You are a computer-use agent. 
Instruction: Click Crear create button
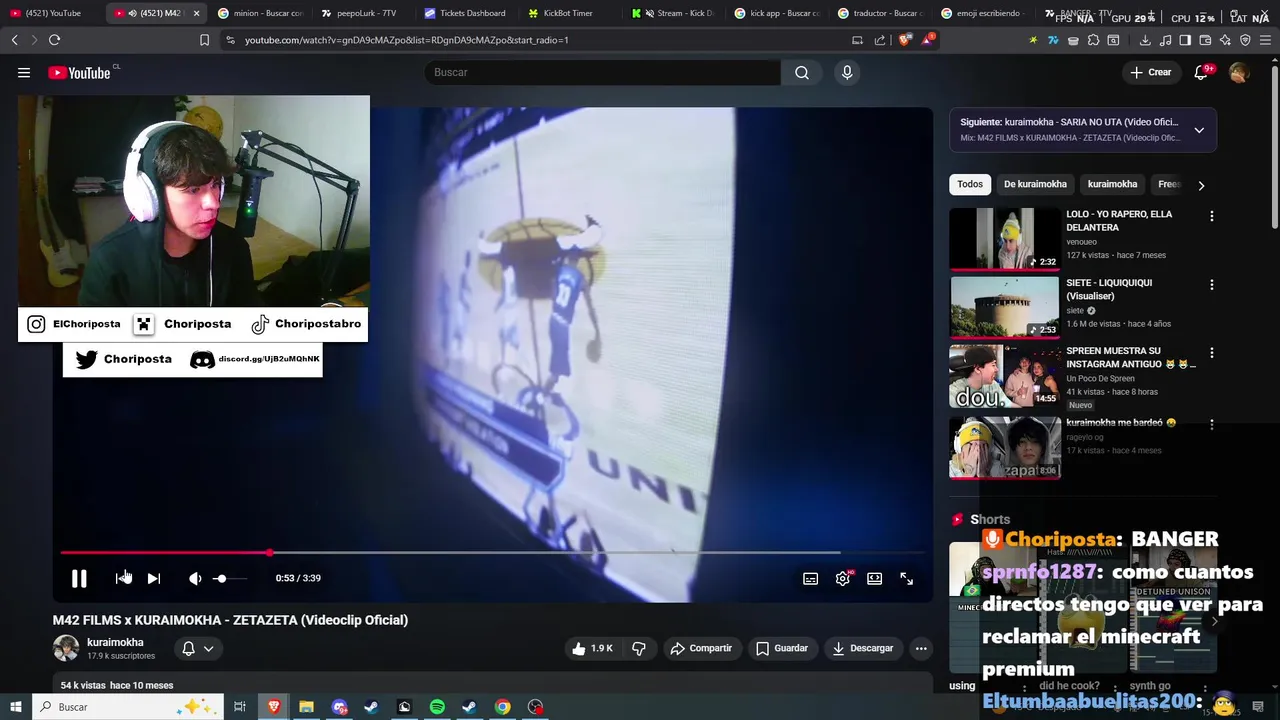pos(1151,72)
